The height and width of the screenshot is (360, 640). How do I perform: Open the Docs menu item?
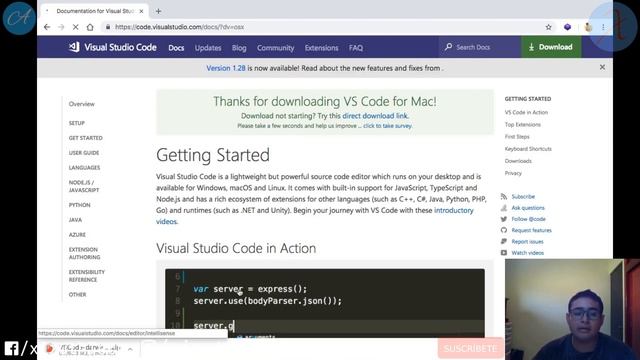pyautogui.click(x=176, y=48)
